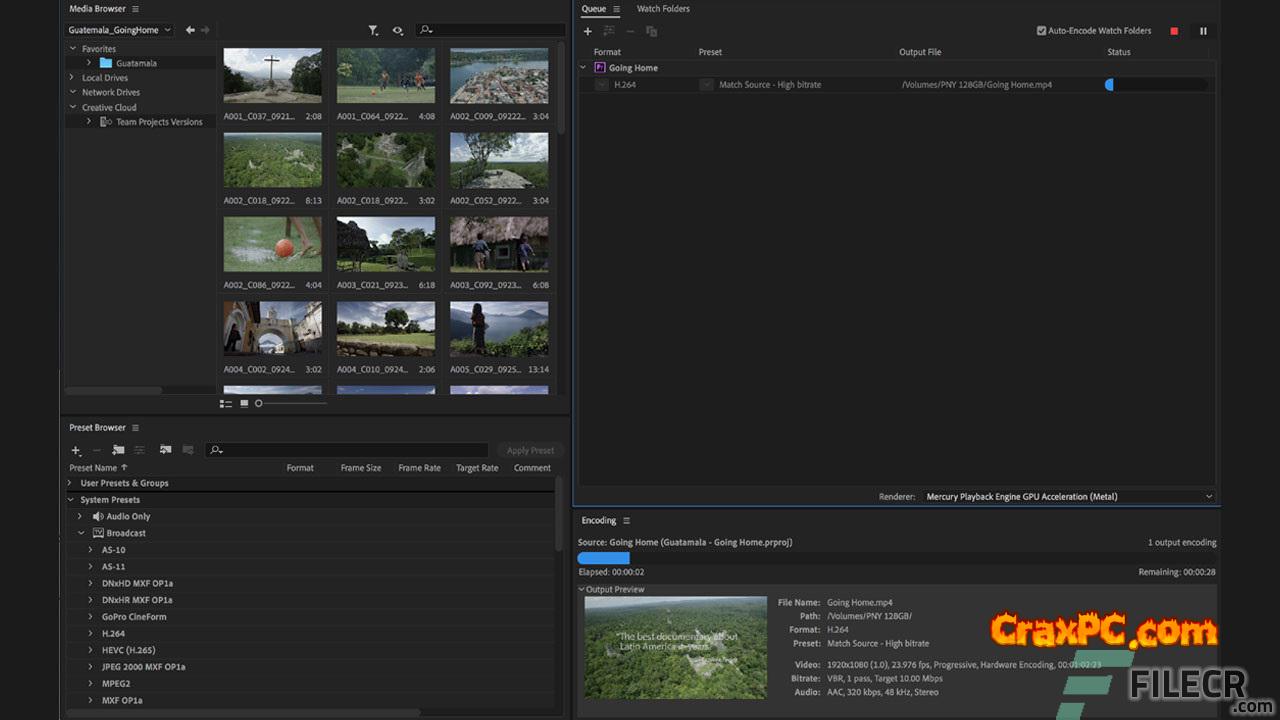Viewport: 1280px width, 720px height.
Task: Collapse the Output Preview section
Action: pyautogui.click(x=582, y=589)
